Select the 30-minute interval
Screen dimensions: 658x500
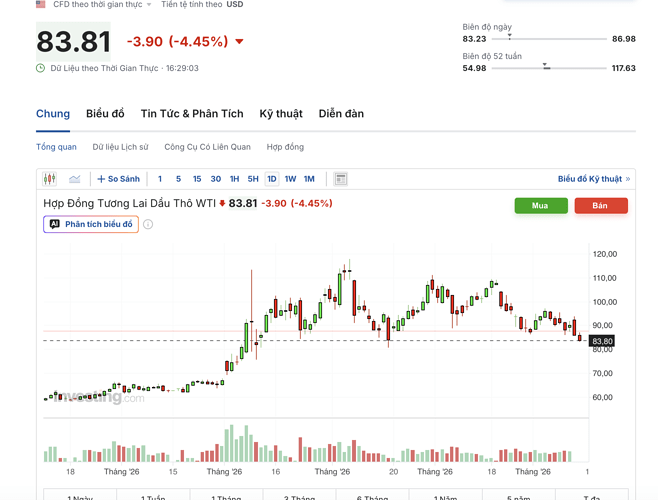click(216, 179)
